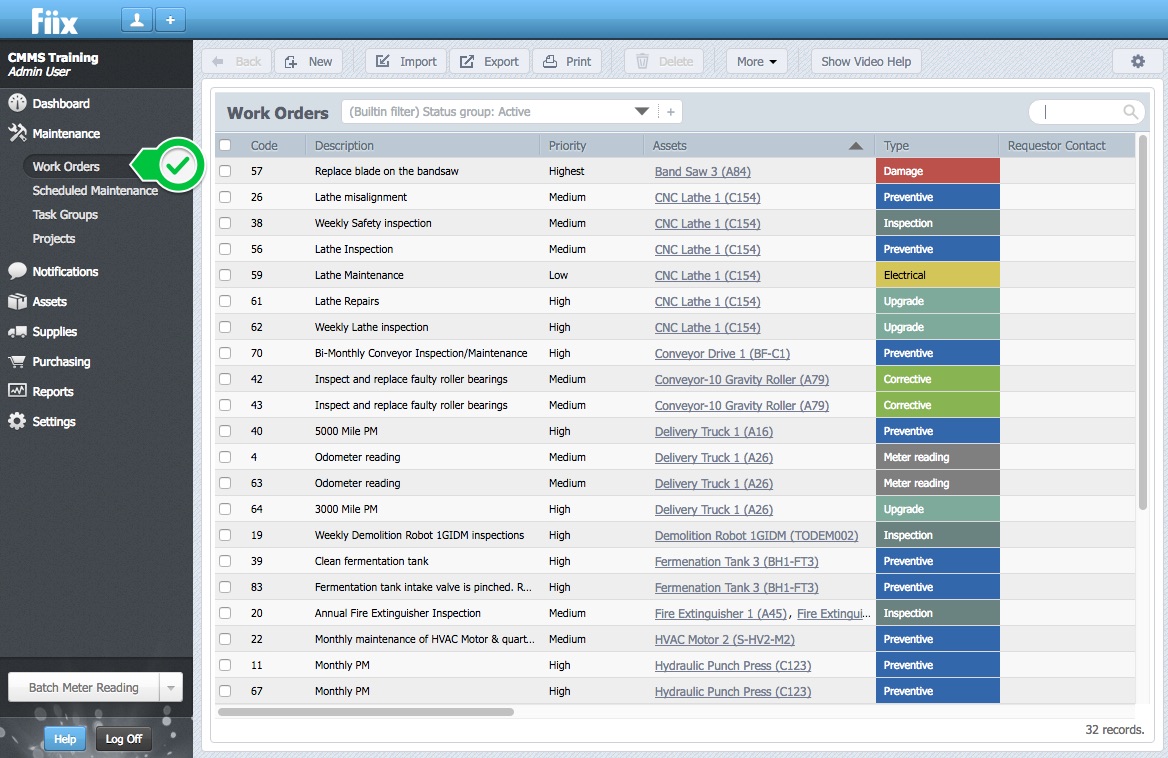Click the horizontal scrollbar below the table
This screenshot has height=758, width=1168.
pos(366,712)
